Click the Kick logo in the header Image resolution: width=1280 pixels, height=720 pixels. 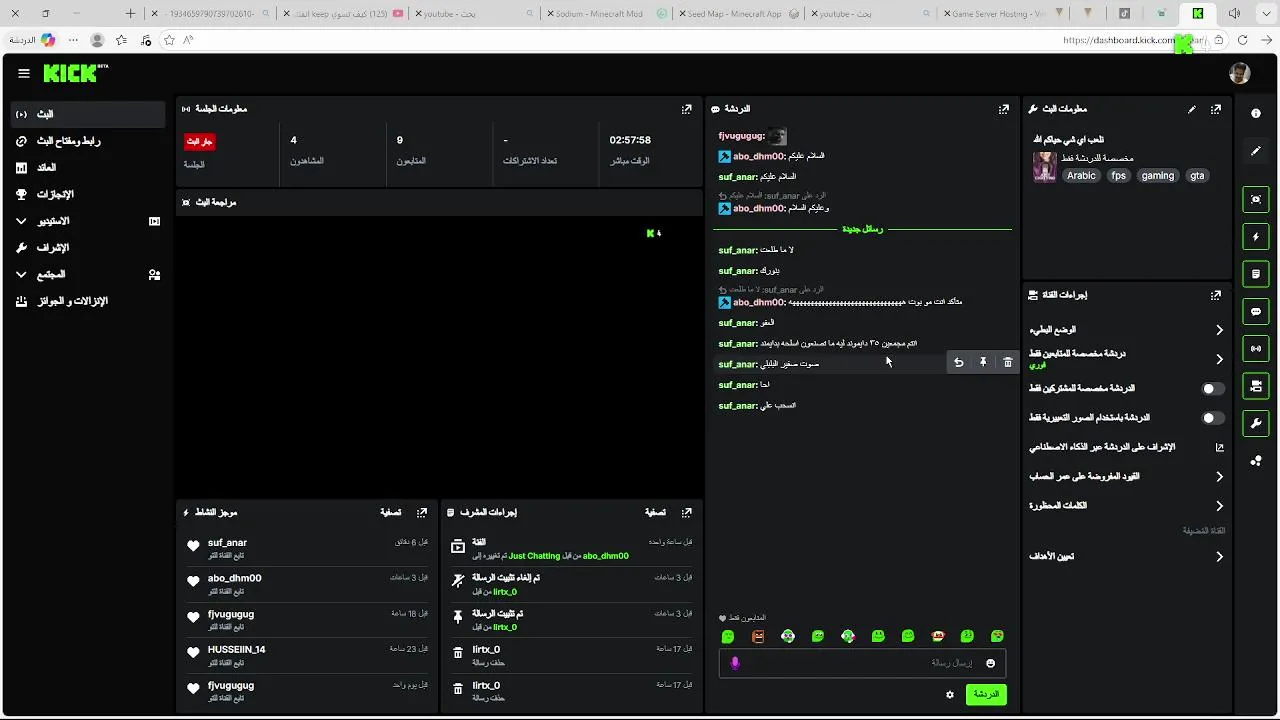point(75,73)
